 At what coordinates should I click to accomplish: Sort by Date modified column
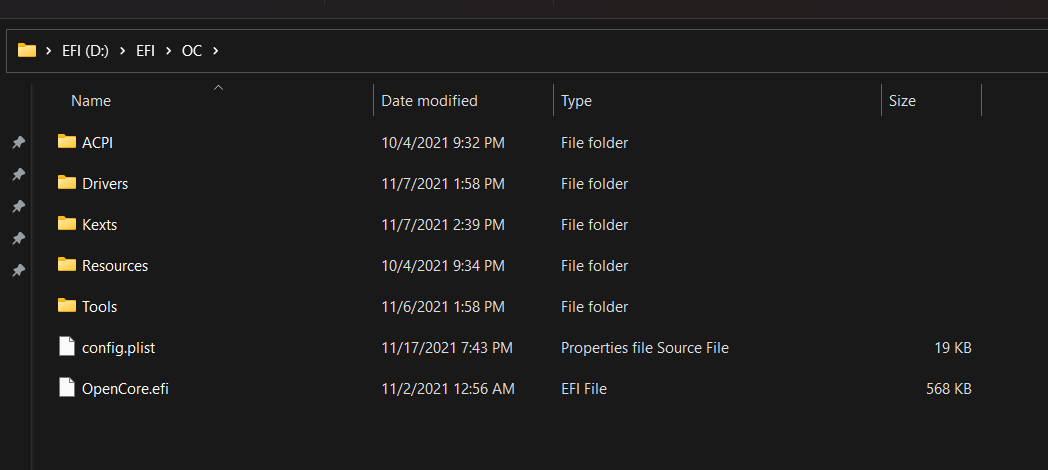[429, 101]
